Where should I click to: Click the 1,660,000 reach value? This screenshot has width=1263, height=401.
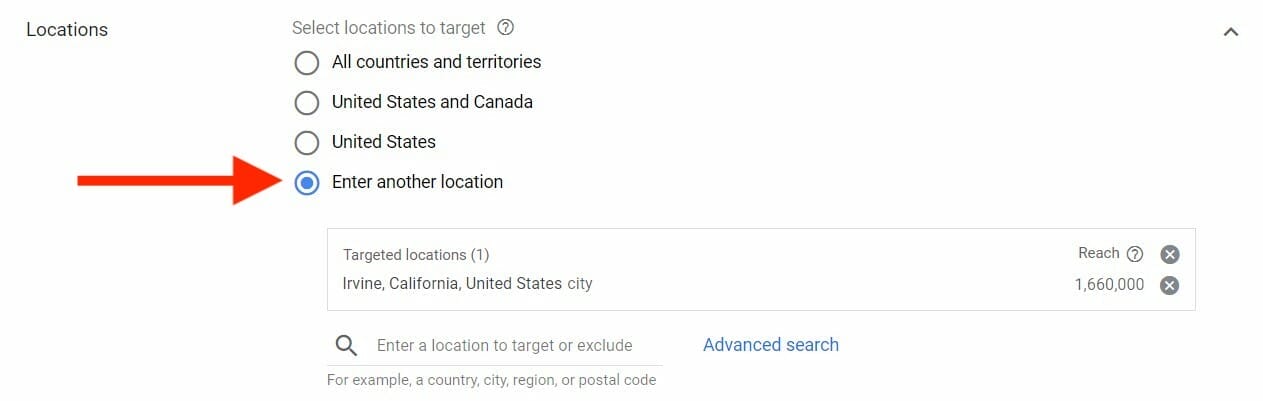[1109, 285]
